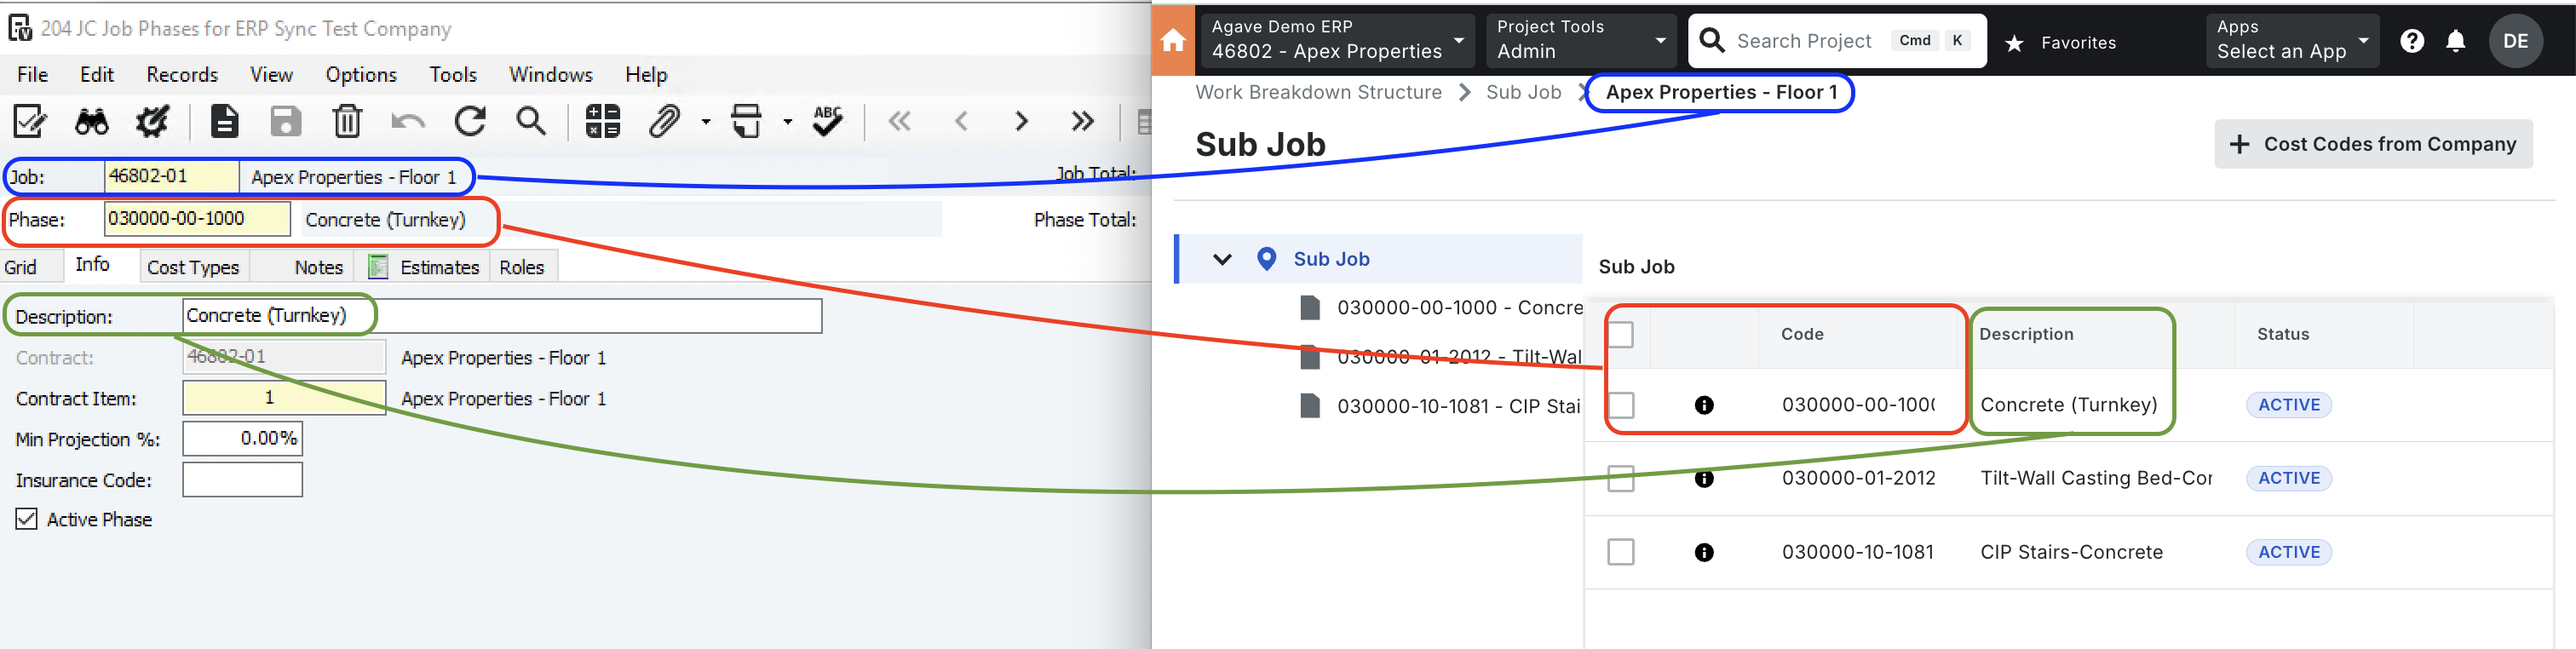The image size is (2576, 649).
Task: Check the box for Tilt-Wall Casting row
Action: (x=1620, y=479)
